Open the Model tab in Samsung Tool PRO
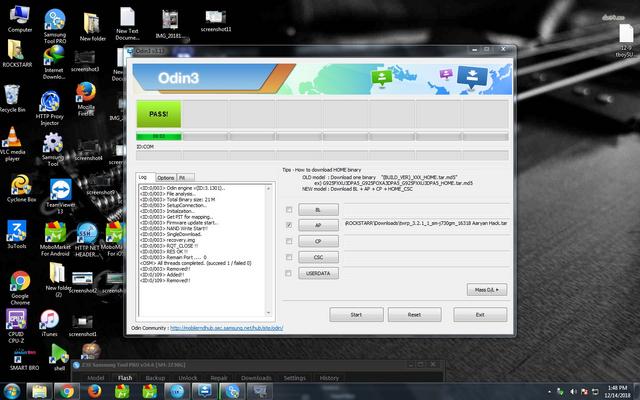This screenshot has width=640, height=400. (x=96, y=378)
